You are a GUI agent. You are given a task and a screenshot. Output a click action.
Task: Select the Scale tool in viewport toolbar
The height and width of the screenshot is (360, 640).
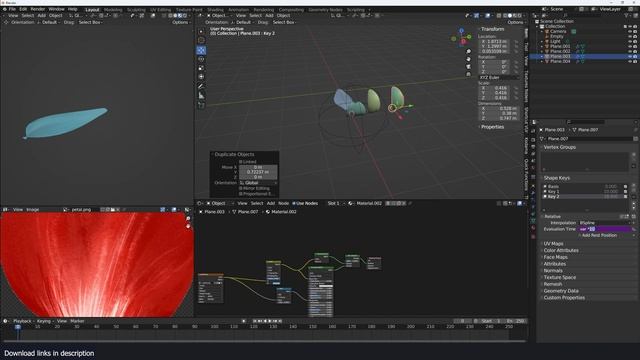[x=201, y=68]
